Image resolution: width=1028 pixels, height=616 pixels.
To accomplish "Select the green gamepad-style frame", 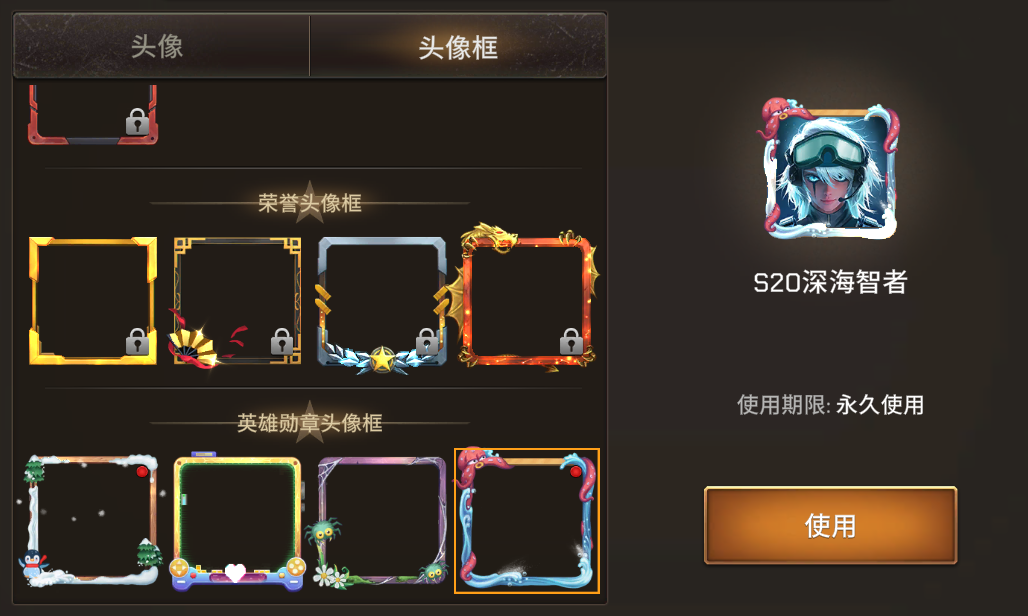I will point(237,521).
